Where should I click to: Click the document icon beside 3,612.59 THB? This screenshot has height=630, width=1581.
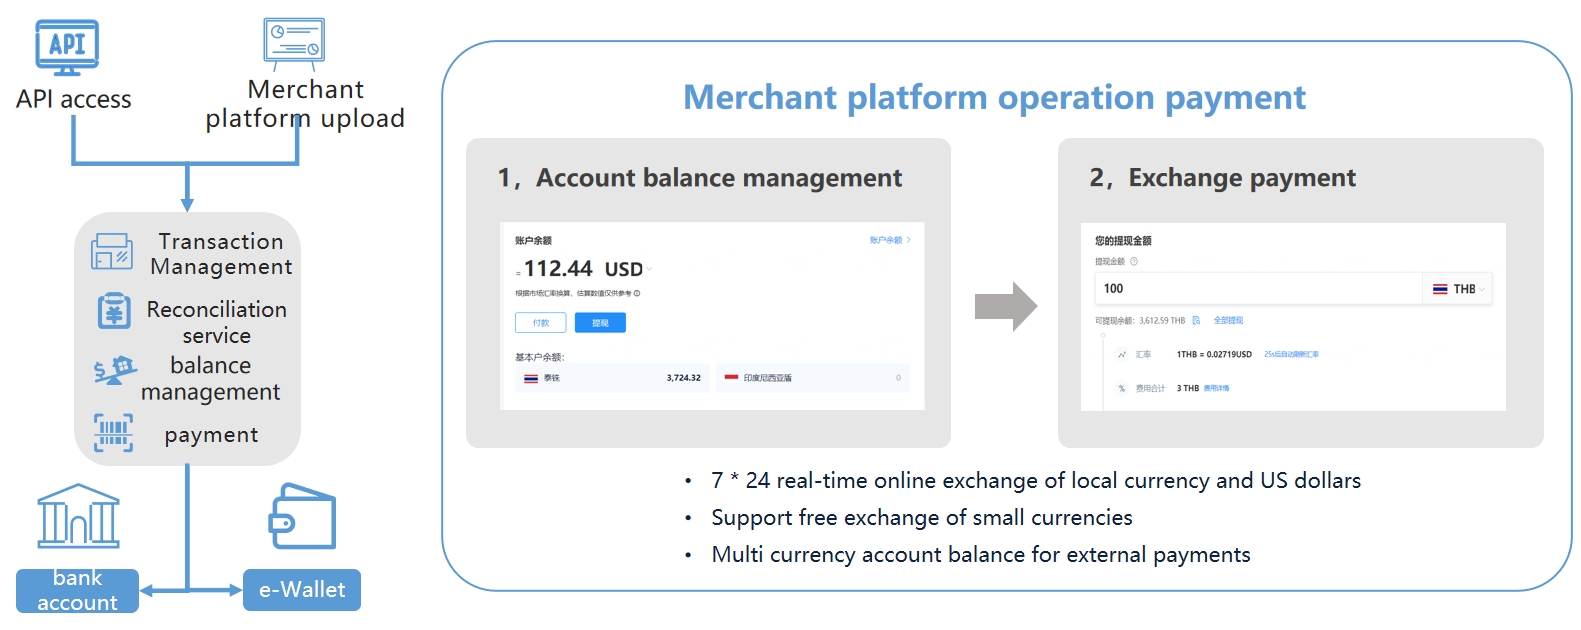click(1196, 321)
